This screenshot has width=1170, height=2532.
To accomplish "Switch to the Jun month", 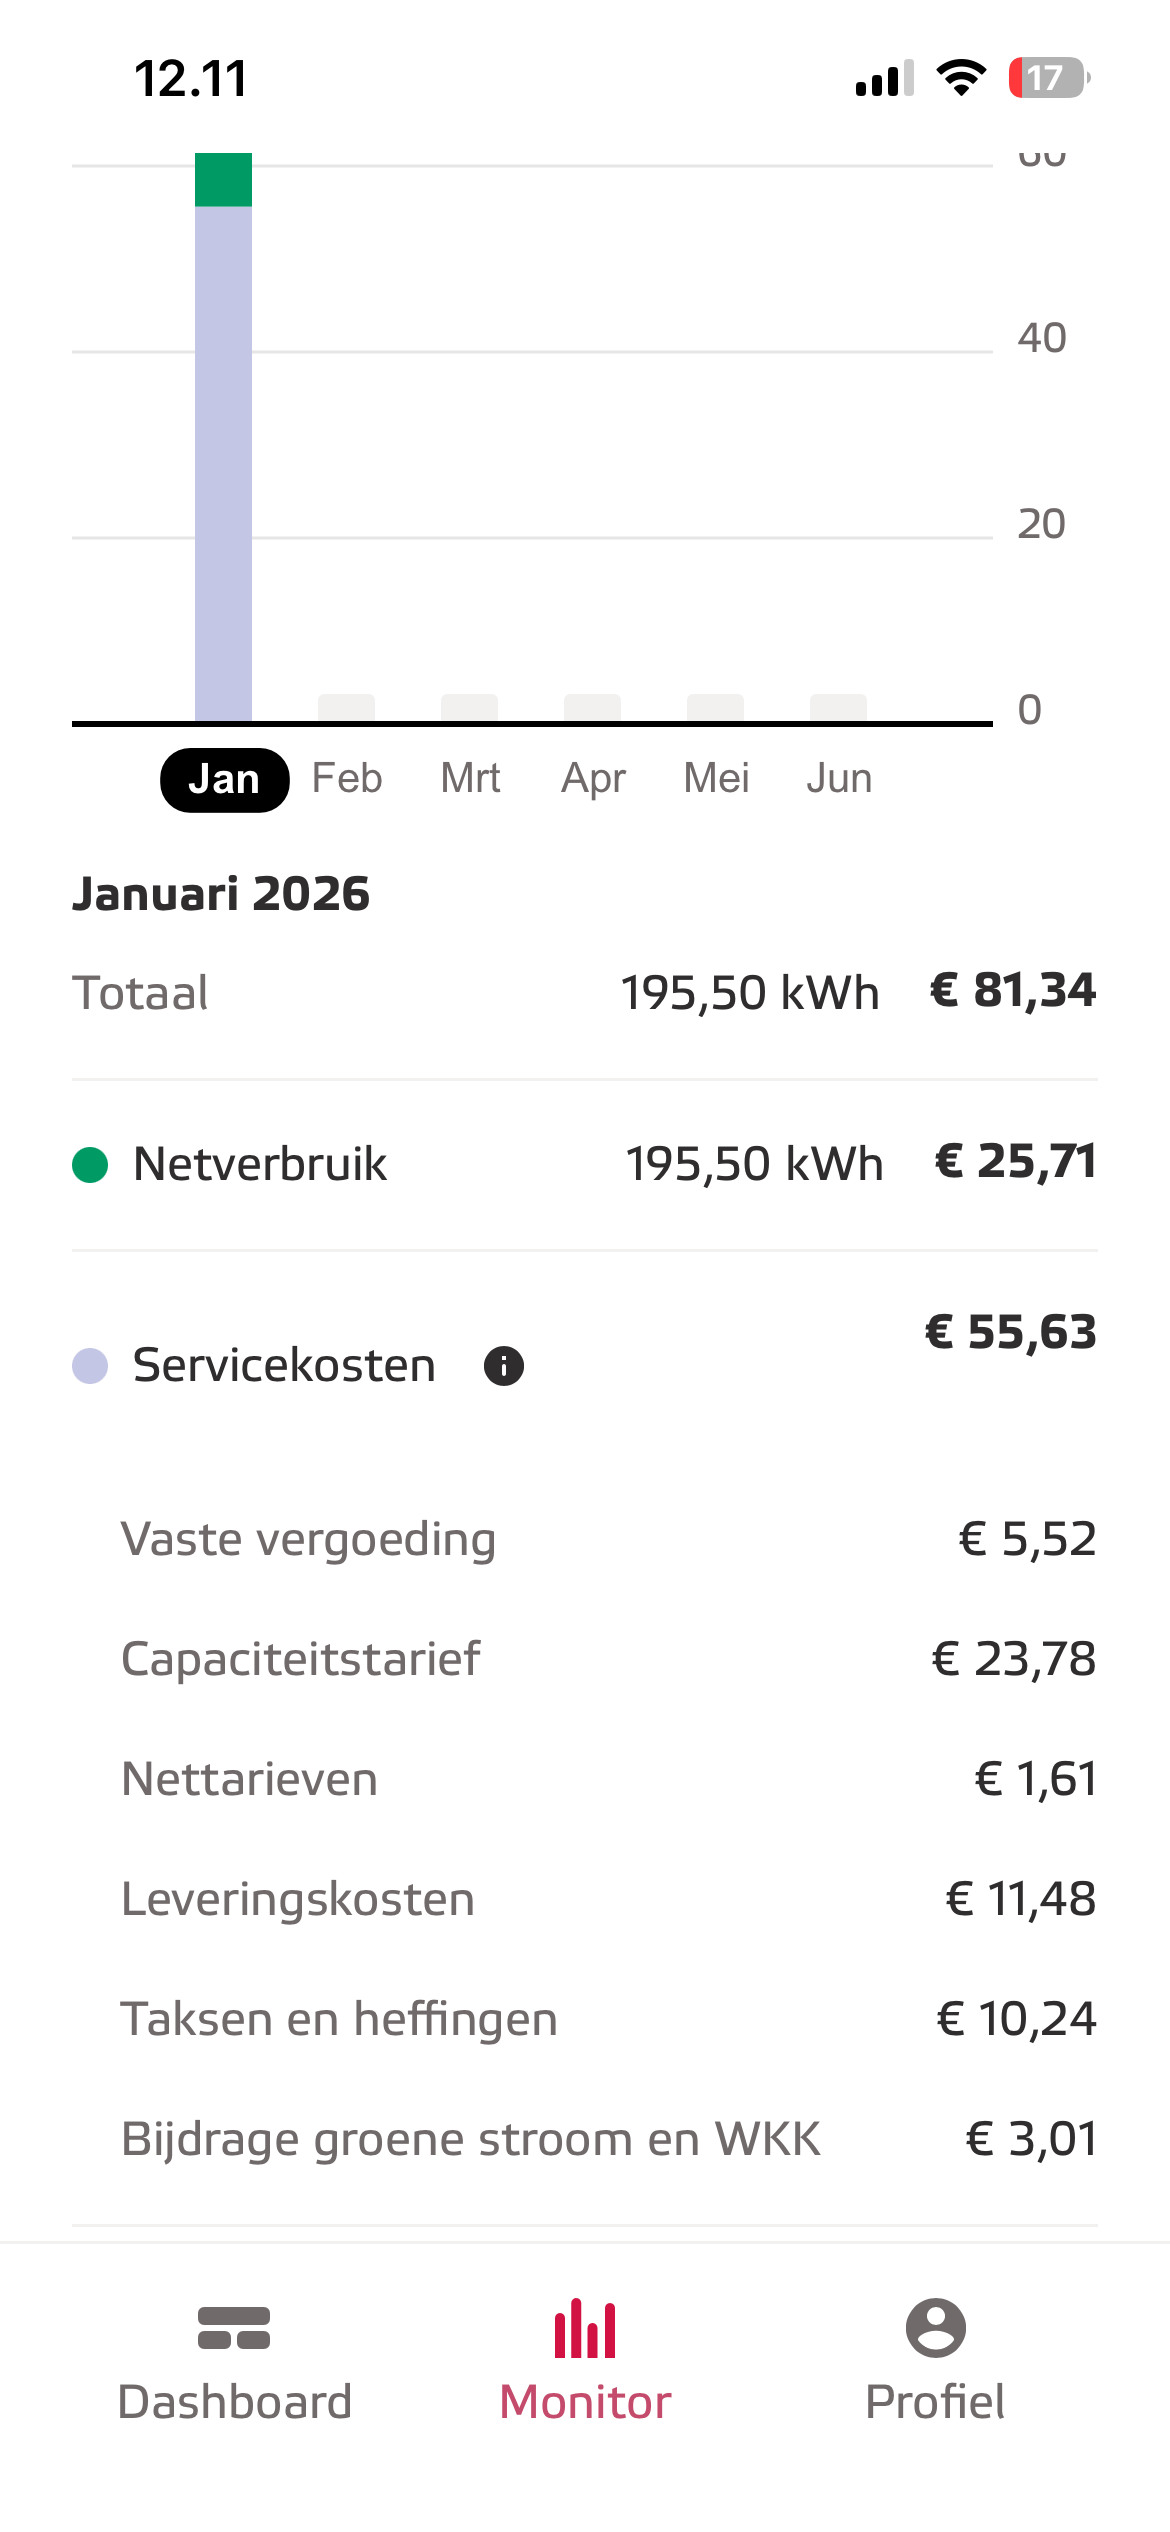I will pos(839,779).
